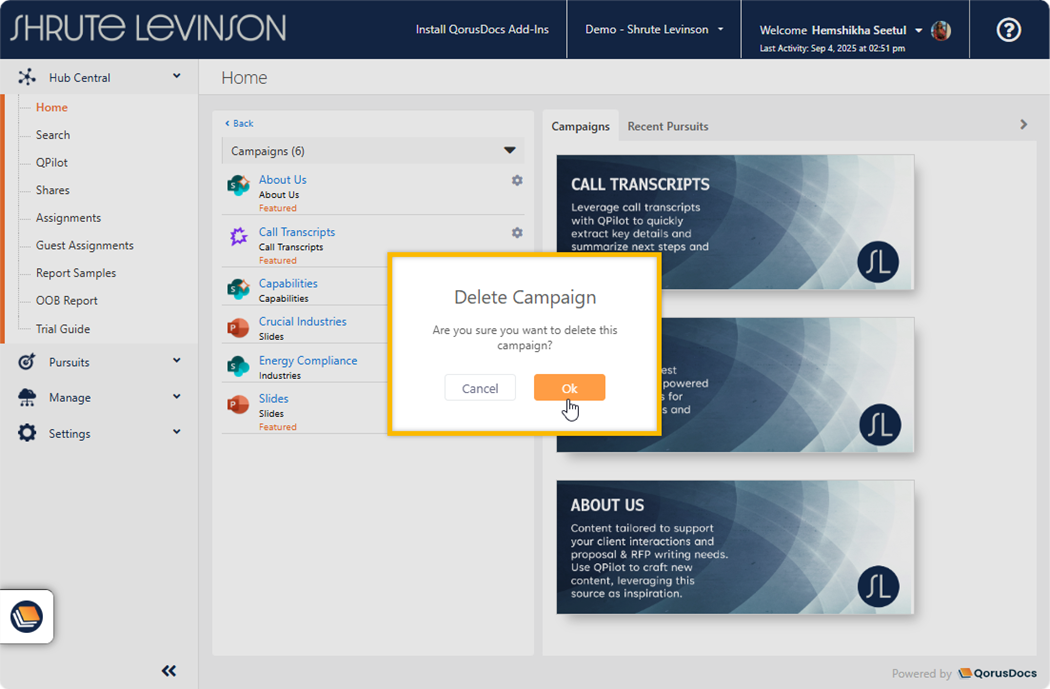Click the Crucial Industries PowerPoint icon

(x=238, y=328)
